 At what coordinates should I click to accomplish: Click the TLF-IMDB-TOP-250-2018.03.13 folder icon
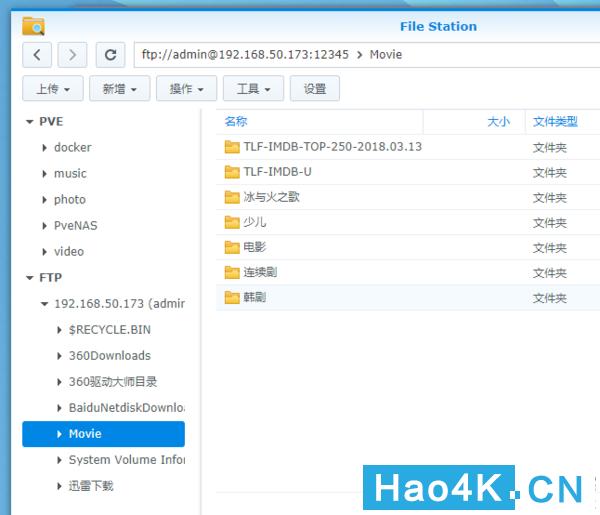click(x=232, y=147)
